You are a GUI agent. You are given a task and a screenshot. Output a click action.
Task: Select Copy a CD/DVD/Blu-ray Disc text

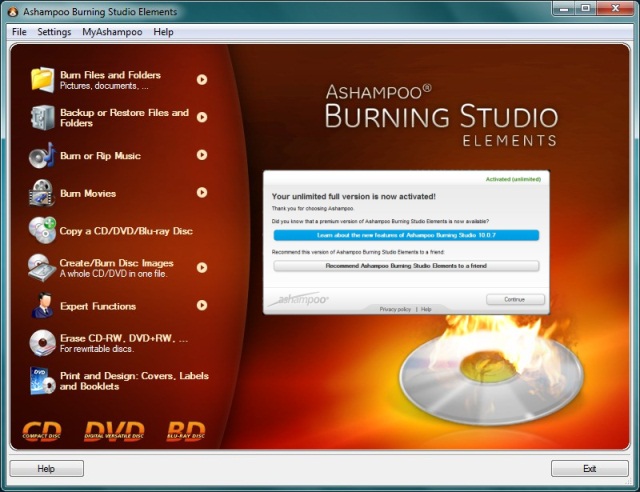(x=126, y=231)
